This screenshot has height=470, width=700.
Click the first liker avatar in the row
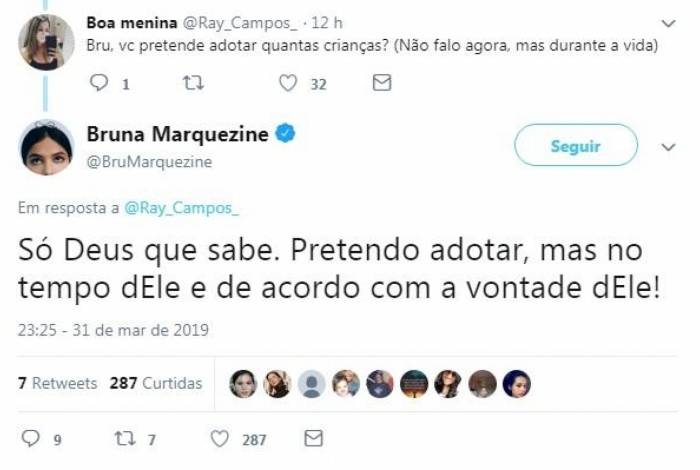(x=242, y=384)
